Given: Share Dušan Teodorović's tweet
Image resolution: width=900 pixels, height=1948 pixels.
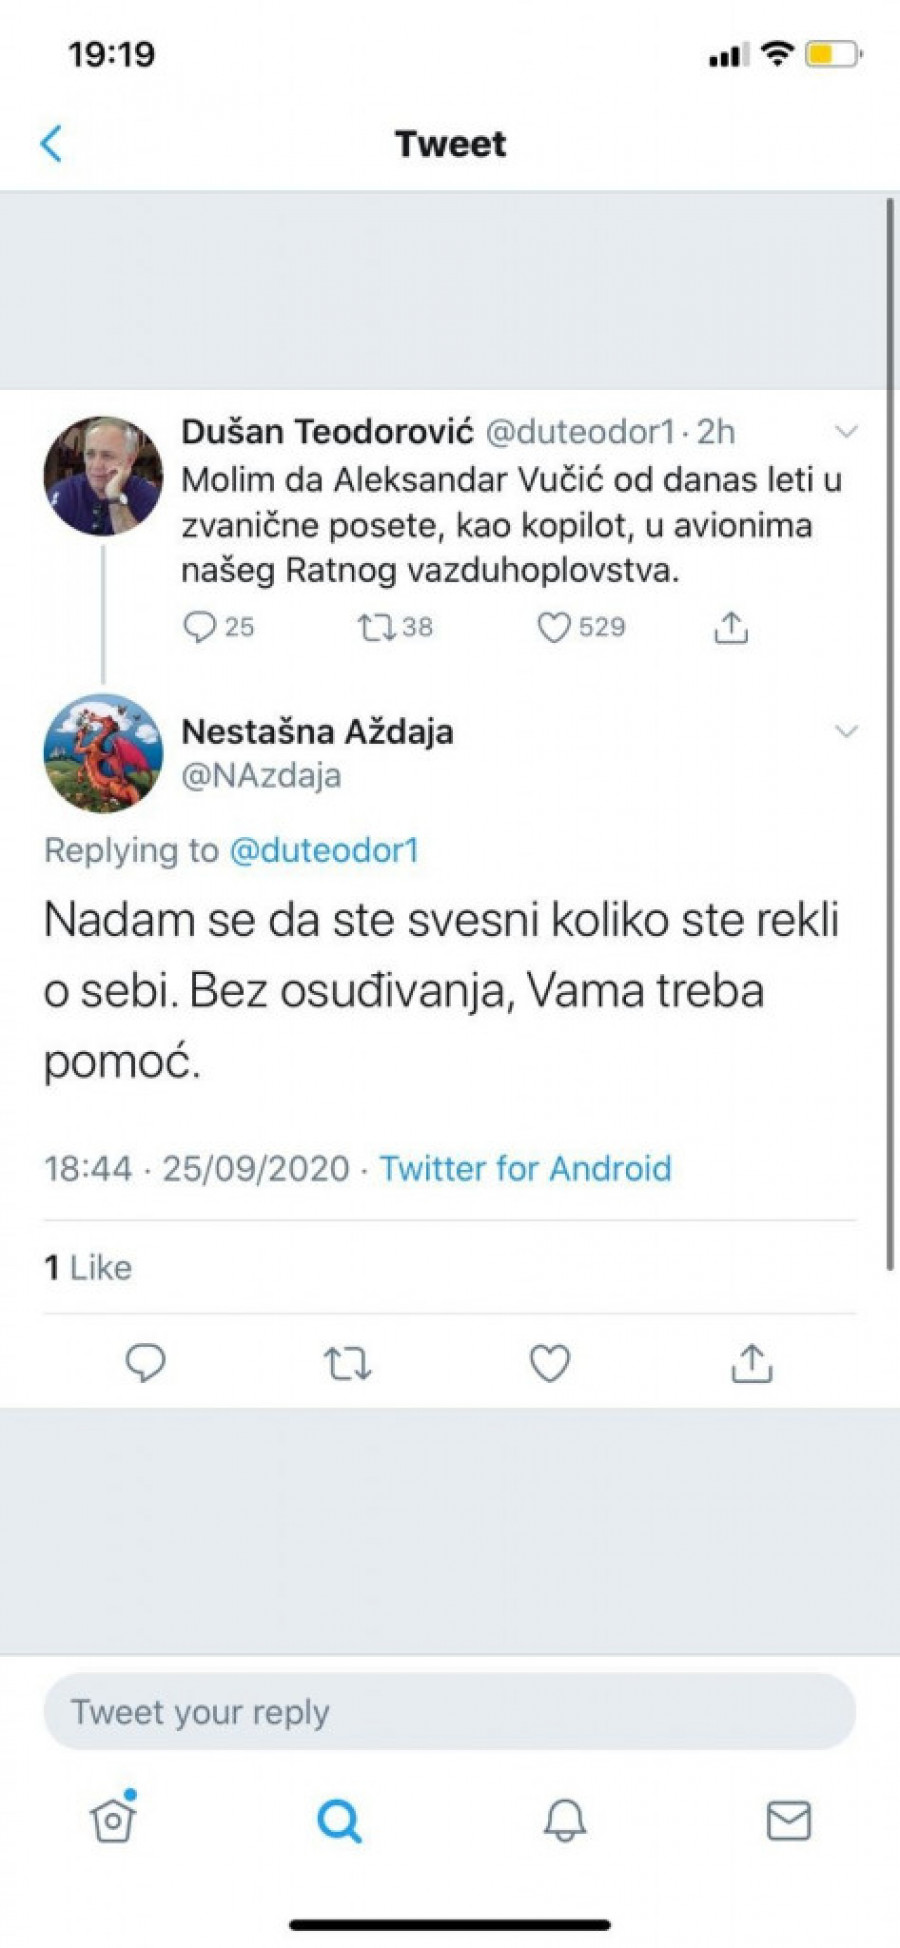Looking at the screenshot, I should [x=731, y=627].
